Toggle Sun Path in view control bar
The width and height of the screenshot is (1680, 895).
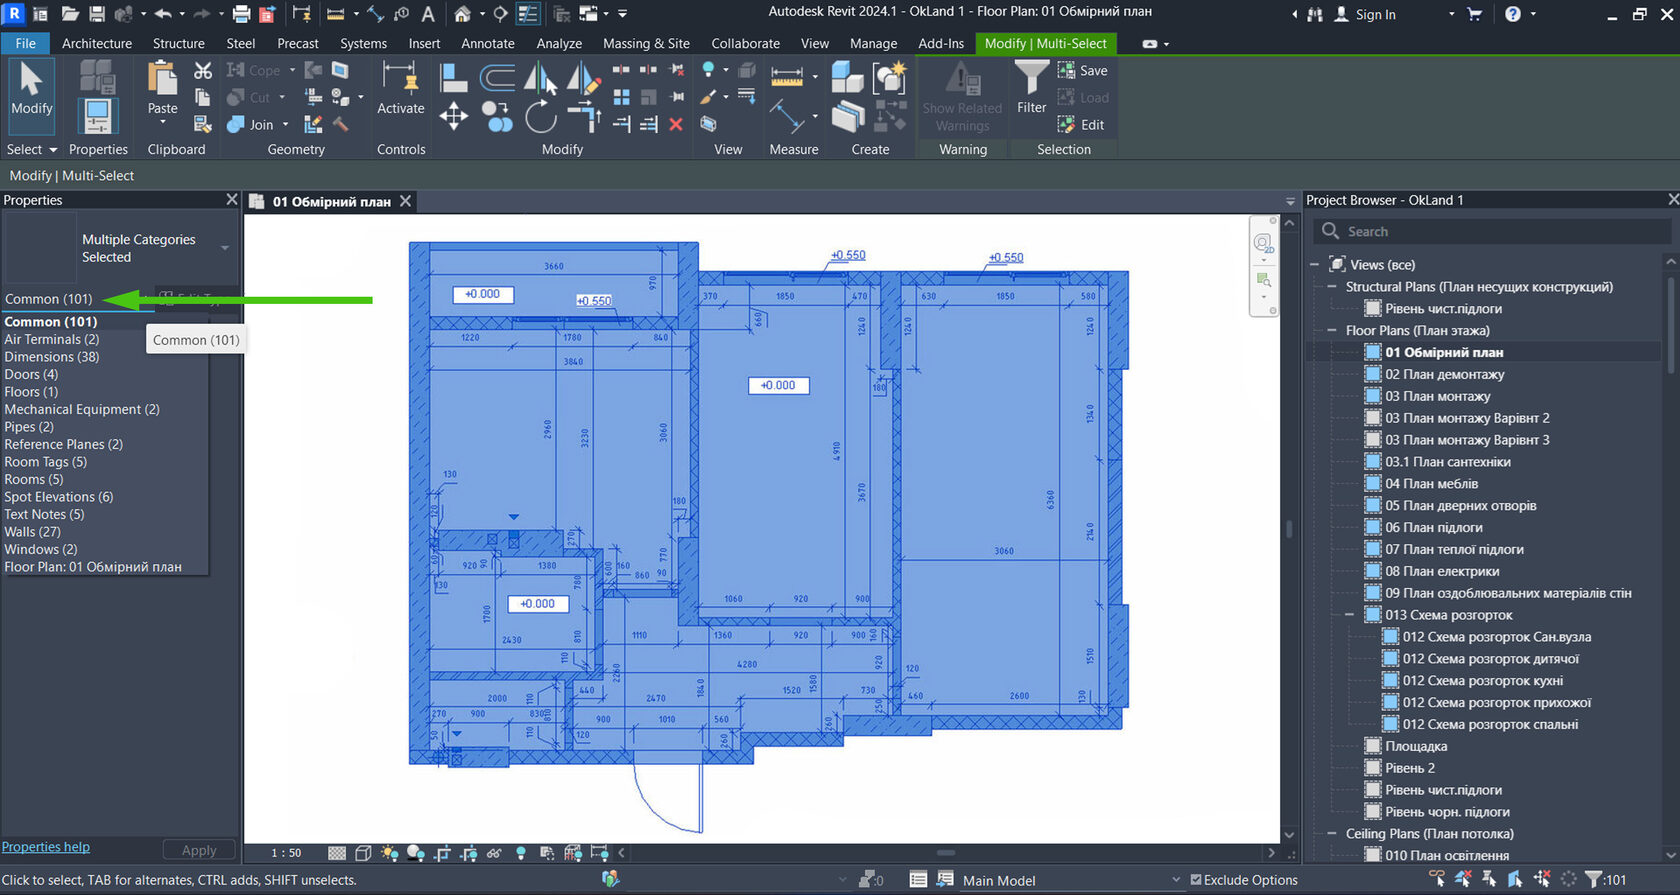tap(389, 853)
